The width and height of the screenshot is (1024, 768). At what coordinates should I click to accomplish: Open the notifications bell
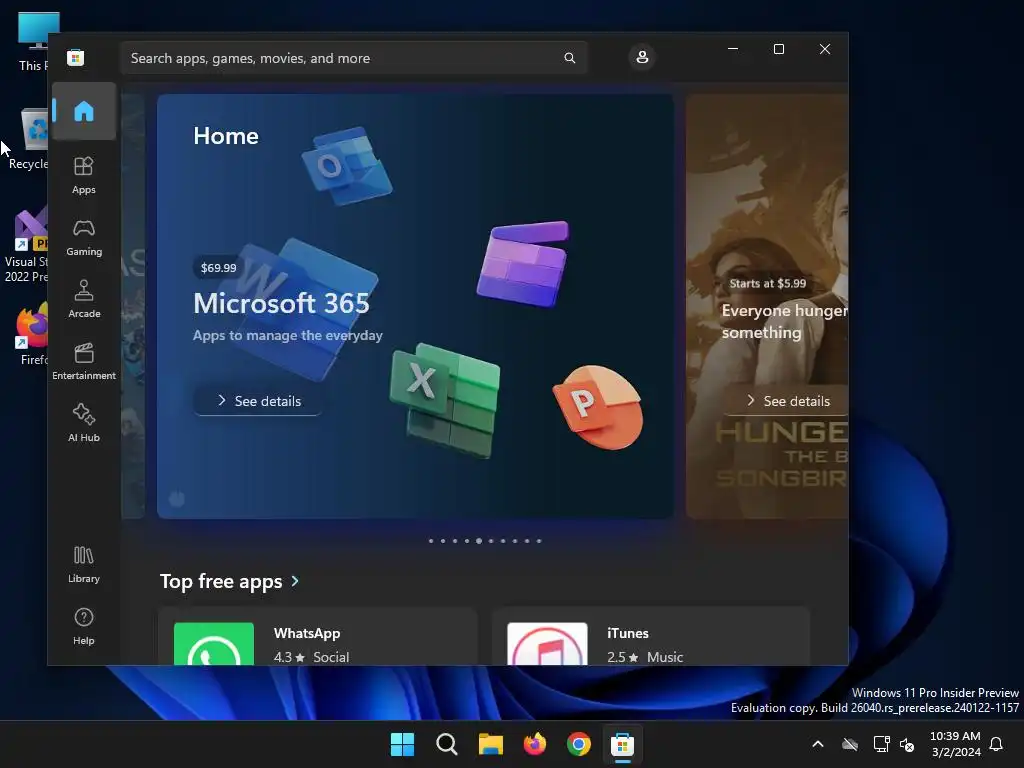[996, 744]
